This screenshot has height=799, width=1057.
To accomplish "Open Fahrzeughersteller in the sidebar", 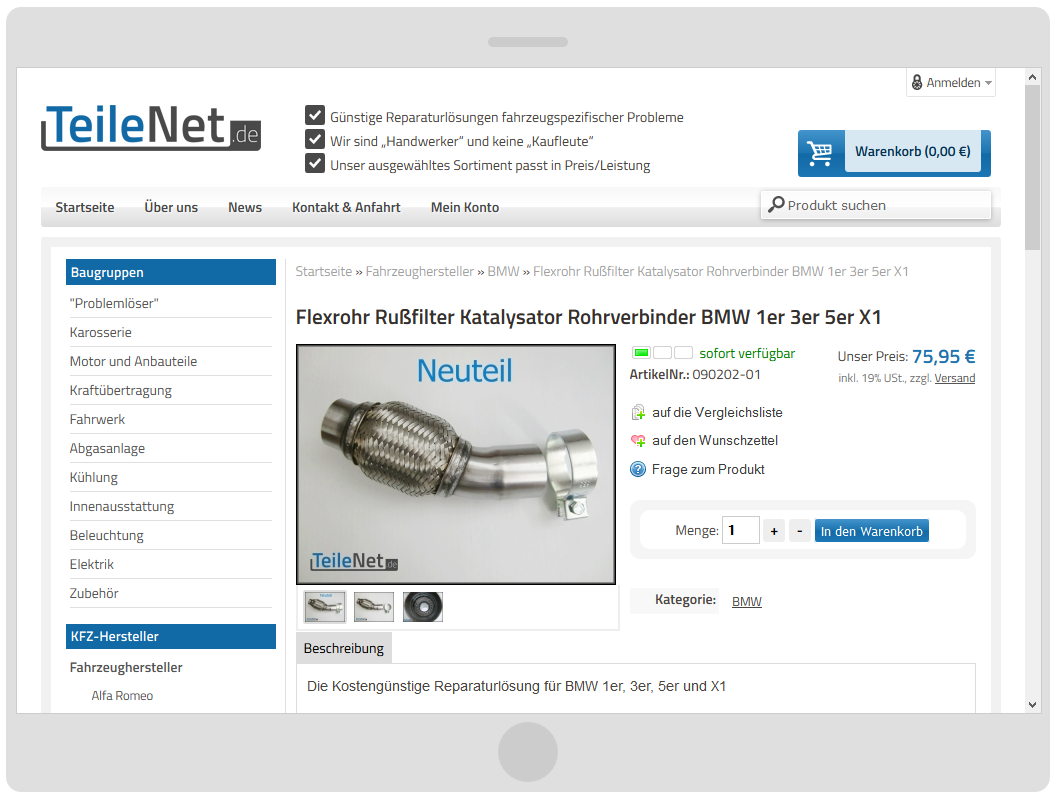I will pos(126,668).
